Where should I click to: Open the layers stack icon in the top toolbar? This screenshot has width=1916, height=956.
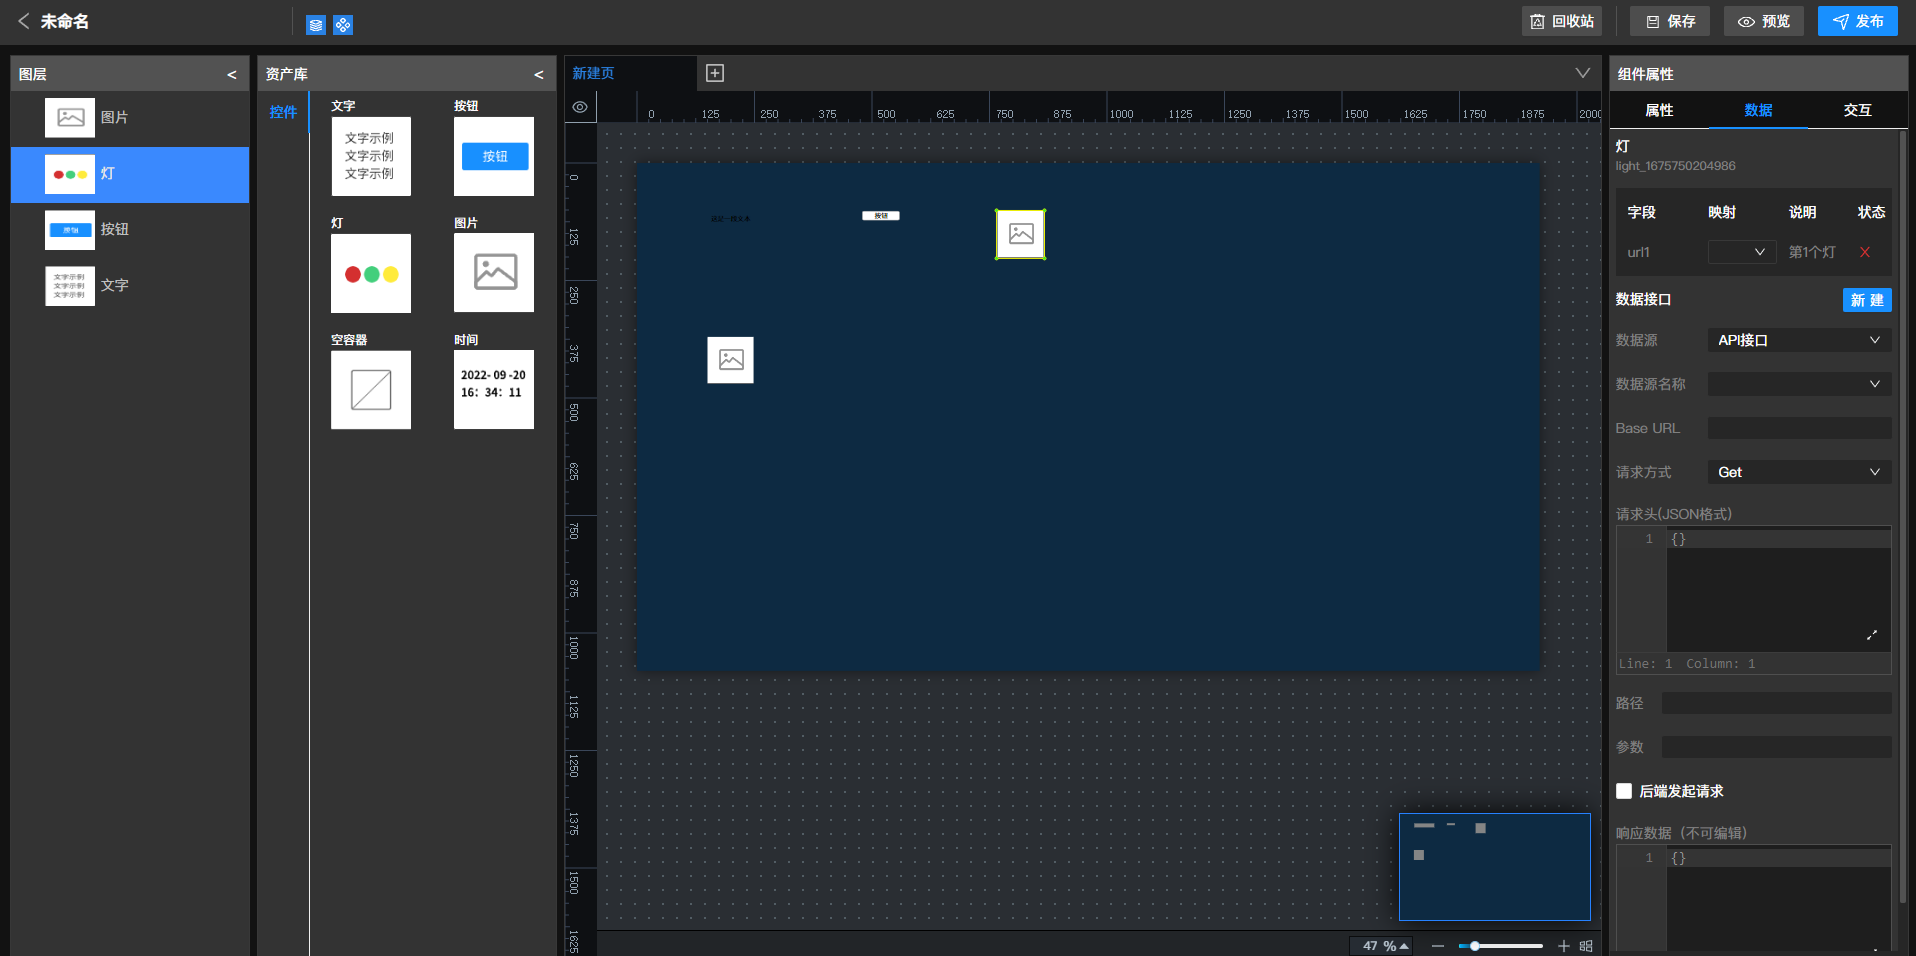[316, 25]
